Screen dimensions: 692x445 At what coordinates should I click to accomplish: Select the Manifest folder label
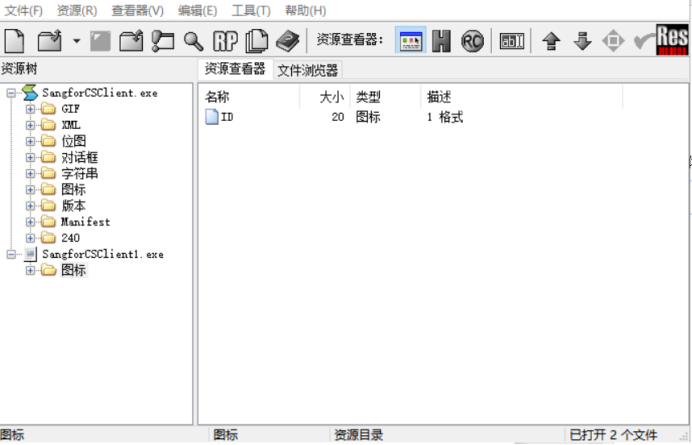point(86,222)
